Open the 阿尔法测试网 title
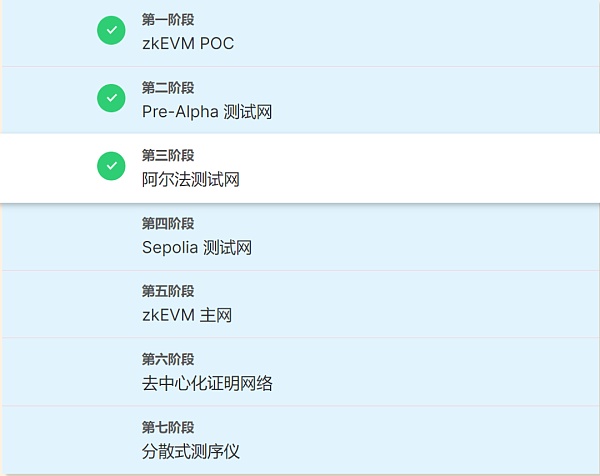This screenshot has height=476, width=600. click(x=191, y=180)
